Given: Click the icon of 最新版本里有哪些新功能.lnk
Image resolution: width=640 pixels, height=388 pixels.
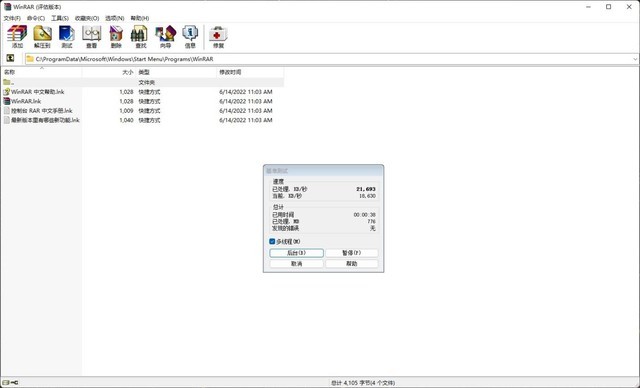Looking at the screenshot, I should (7, 120).
